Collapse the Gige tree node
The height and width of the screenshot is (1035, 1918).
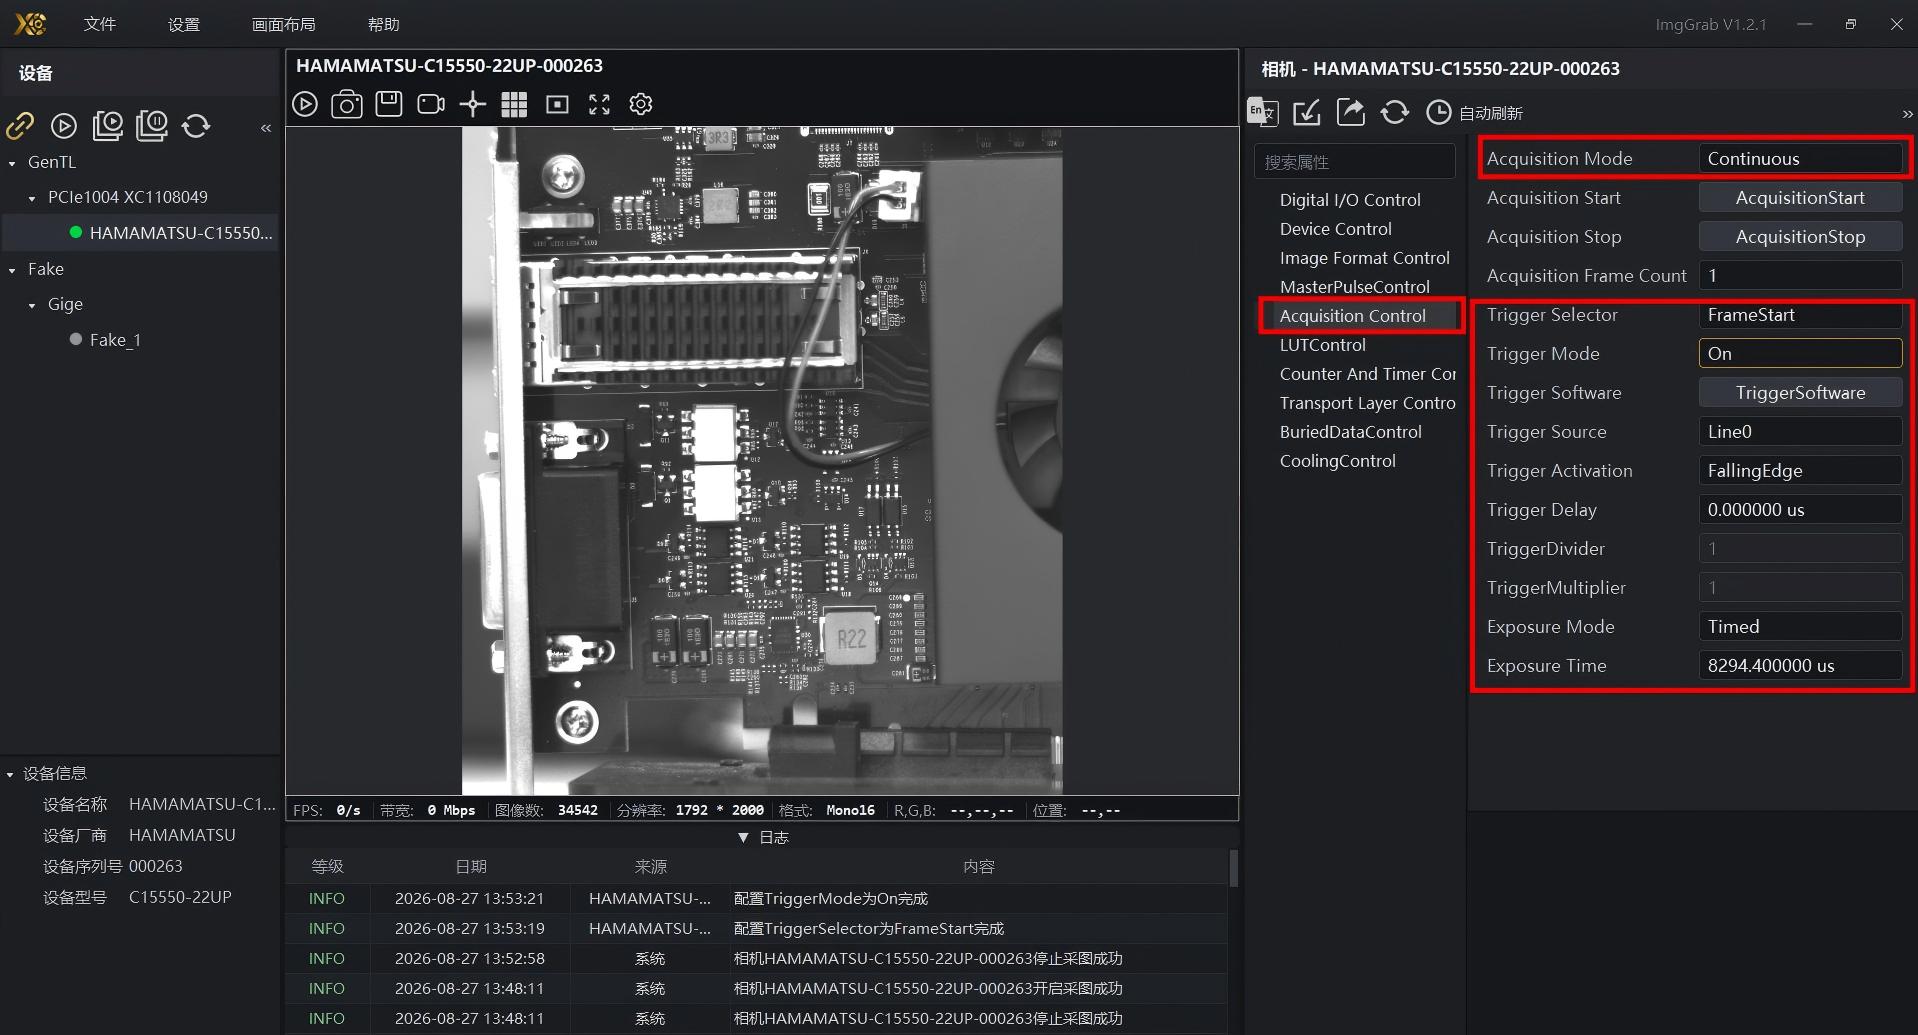[x=32, y=305]
